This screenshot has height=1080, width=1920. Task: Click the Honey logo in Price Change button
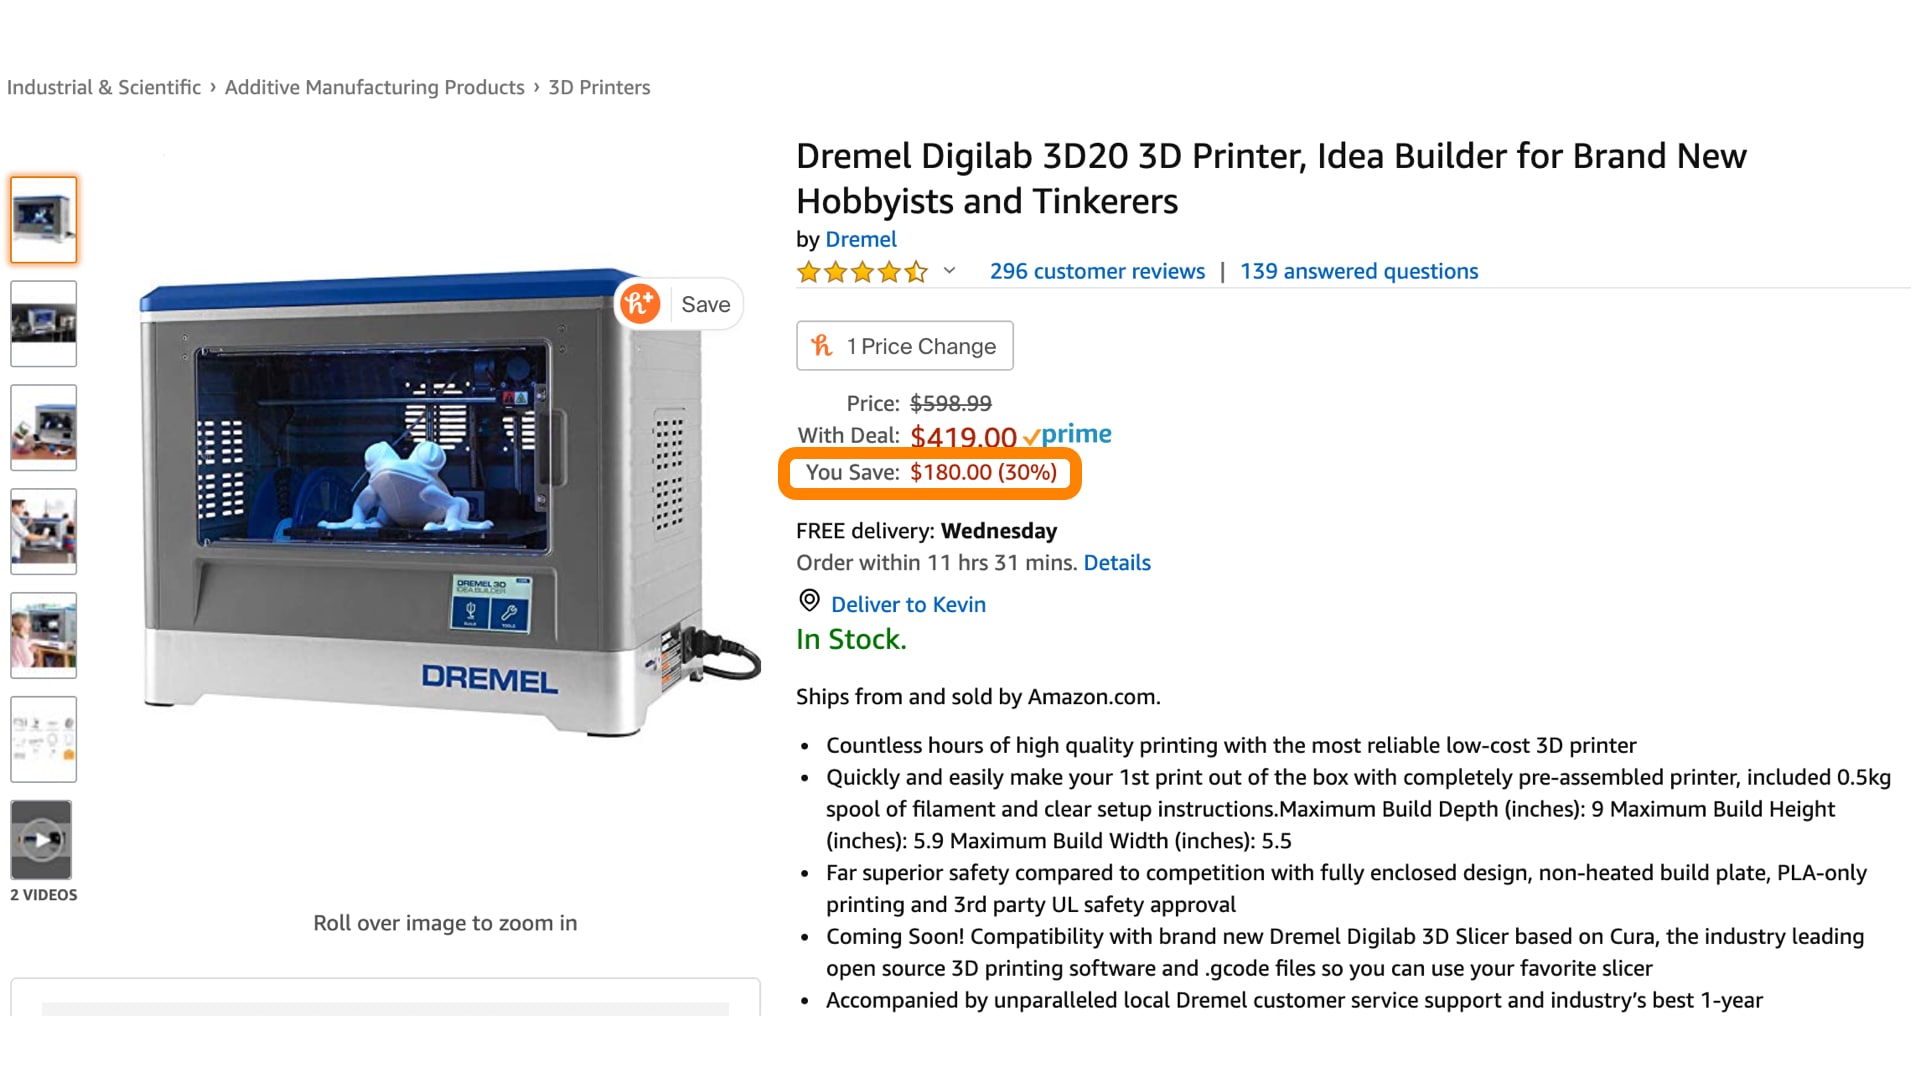pyautogui.click(x=821, y=346)
